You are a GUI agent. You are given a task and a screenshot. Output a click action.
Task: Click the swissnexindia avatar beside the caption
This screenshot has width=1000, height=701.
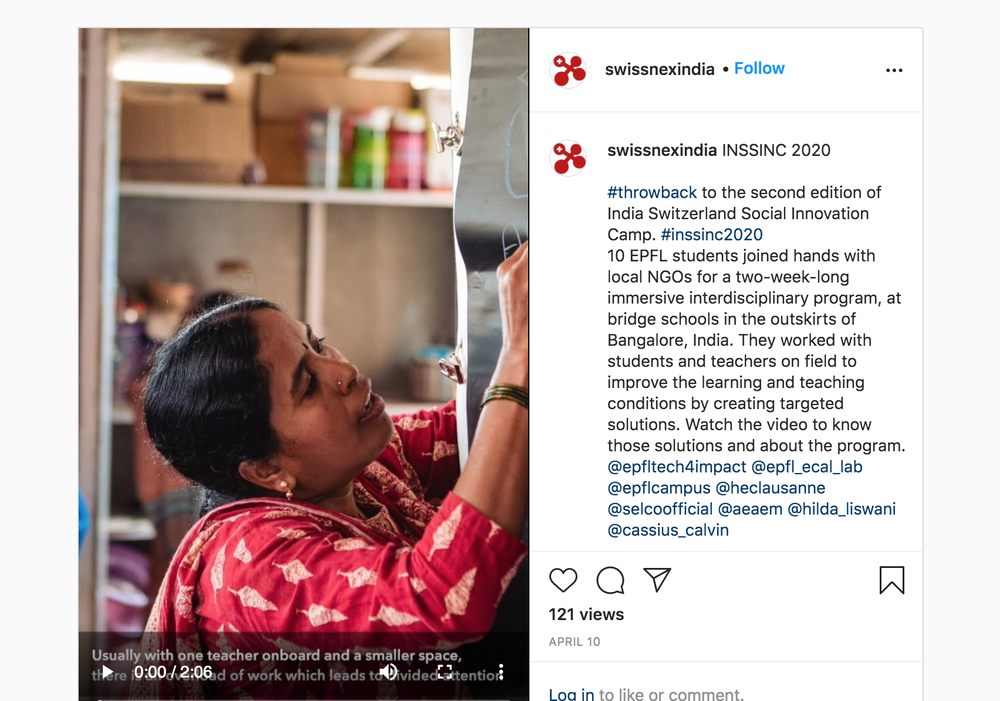pos(568,158)
